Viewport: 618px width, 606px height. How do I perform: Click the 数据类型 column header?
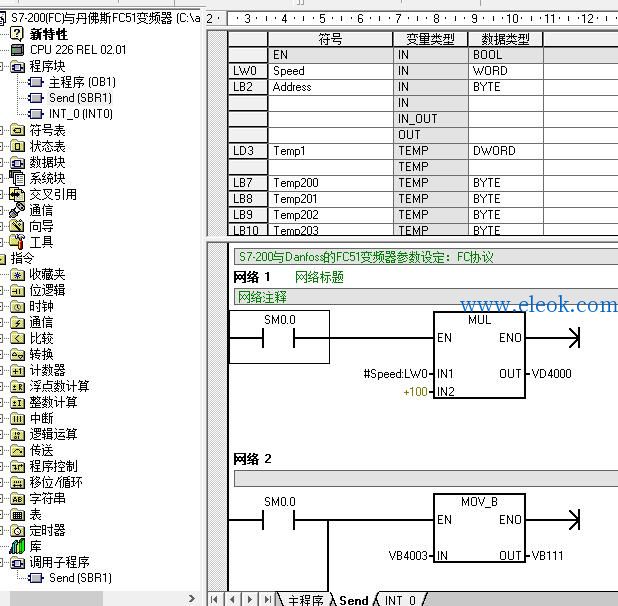point(505,39)
